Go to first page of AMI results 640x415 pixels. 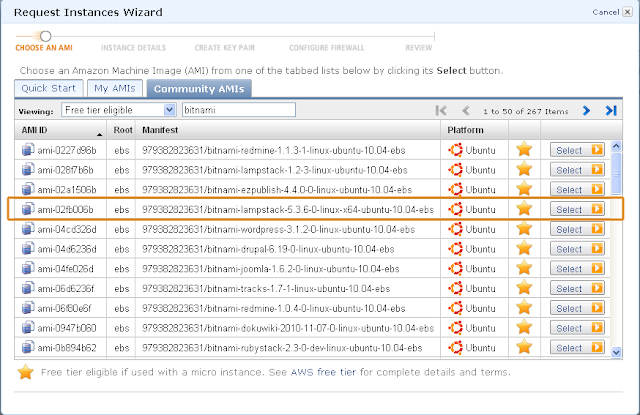[441, 111]
